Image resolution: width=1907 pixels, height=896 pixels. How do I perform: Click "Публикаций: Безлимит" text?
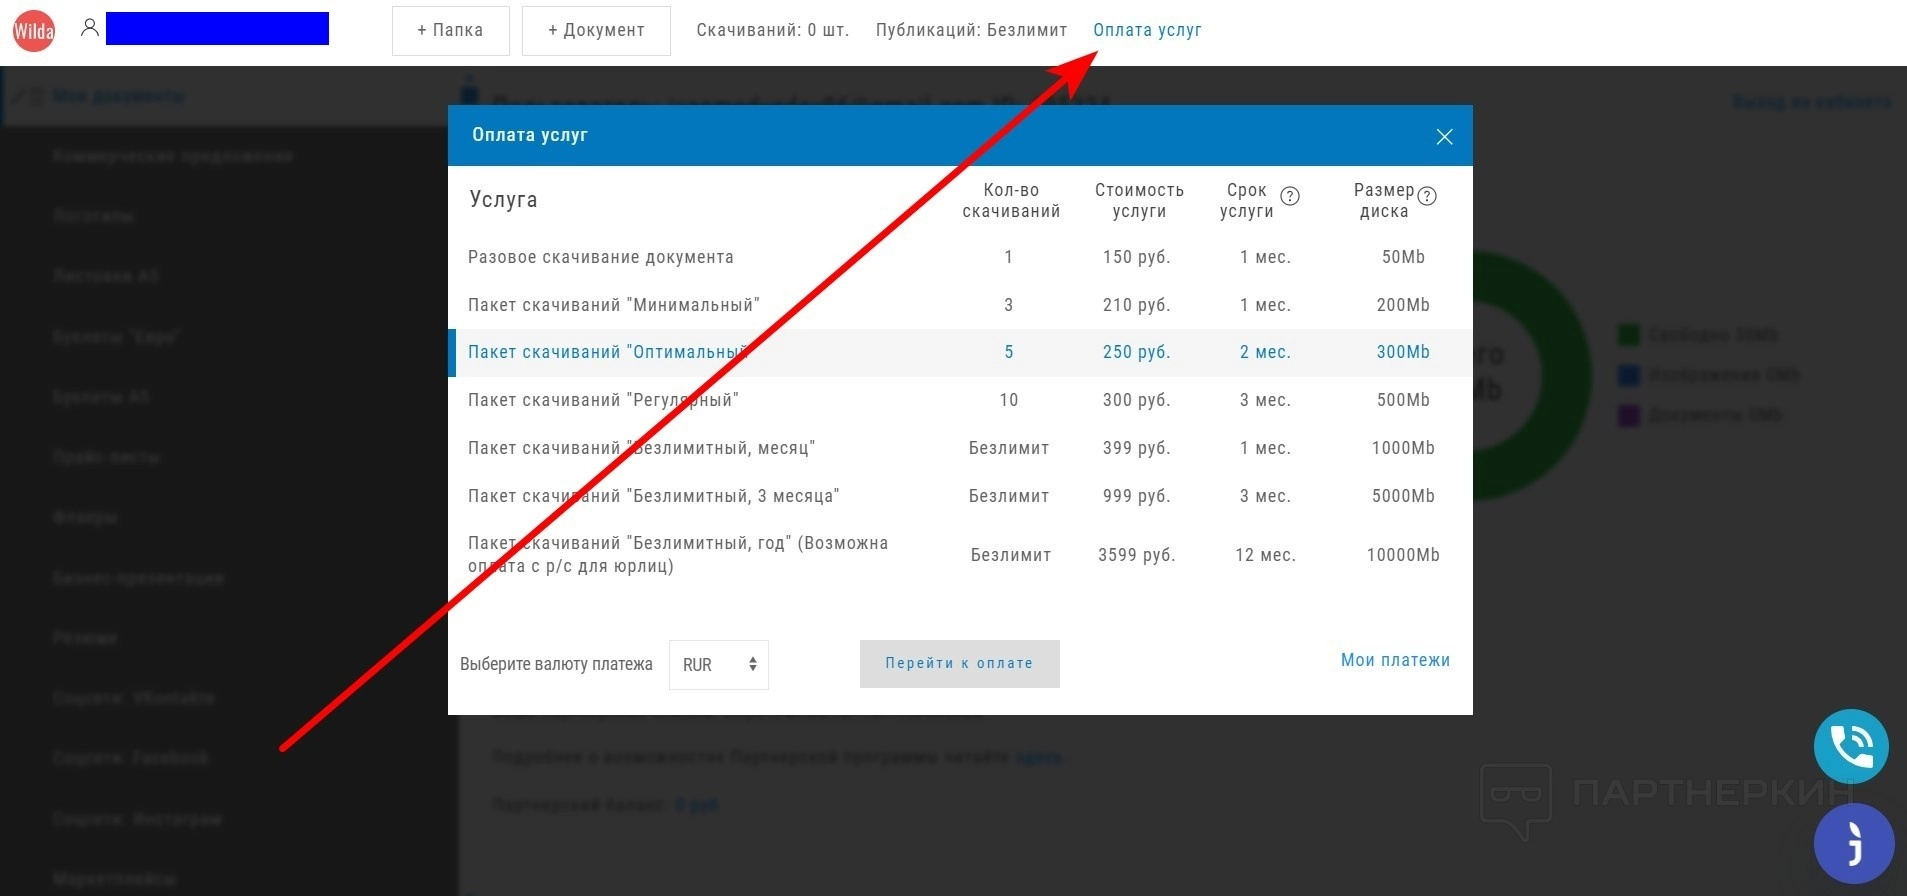coord(972,30)
